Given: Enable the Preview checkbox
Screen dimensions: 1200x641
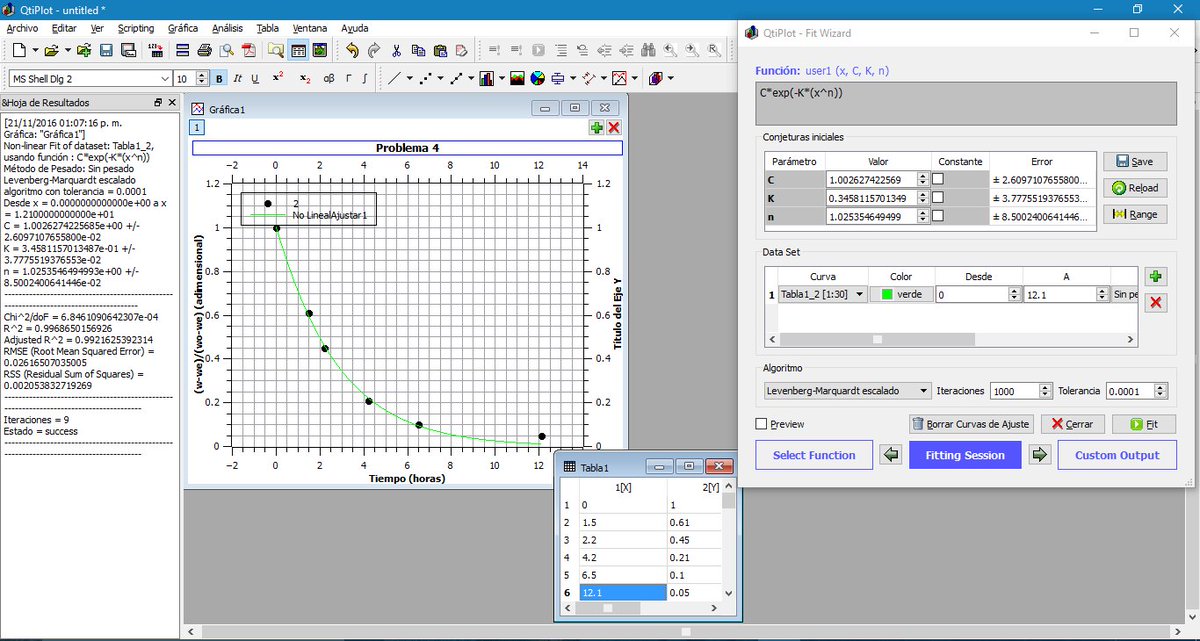Looking at the screenshot, I should [x=762, y=424].
